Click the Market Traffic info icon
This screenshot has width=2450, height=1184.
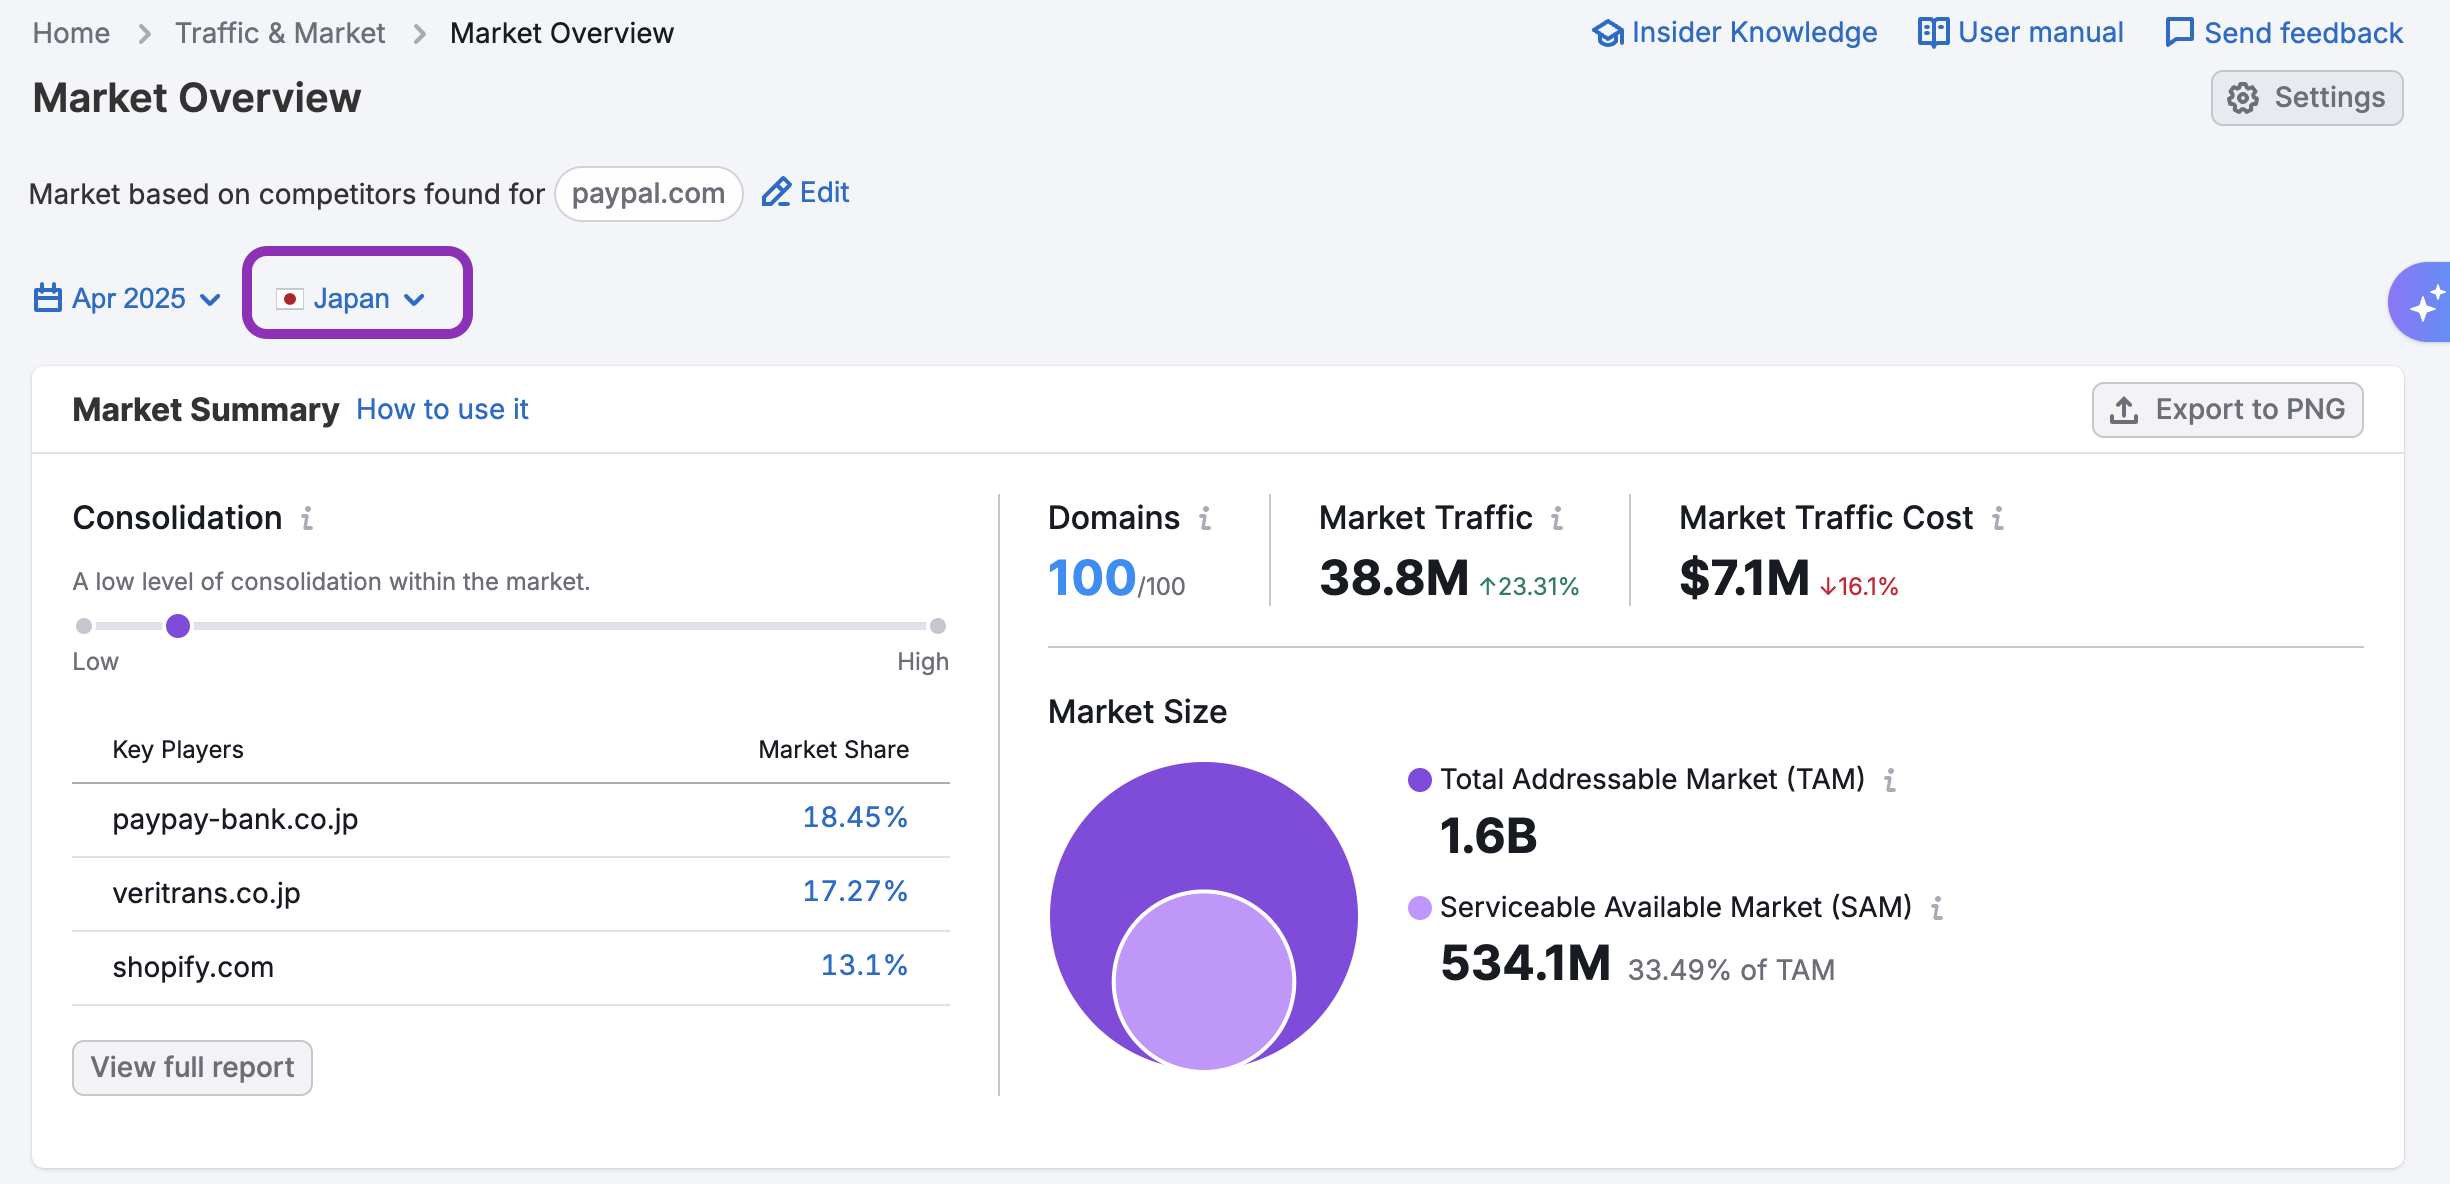[x=1557, y=518]
